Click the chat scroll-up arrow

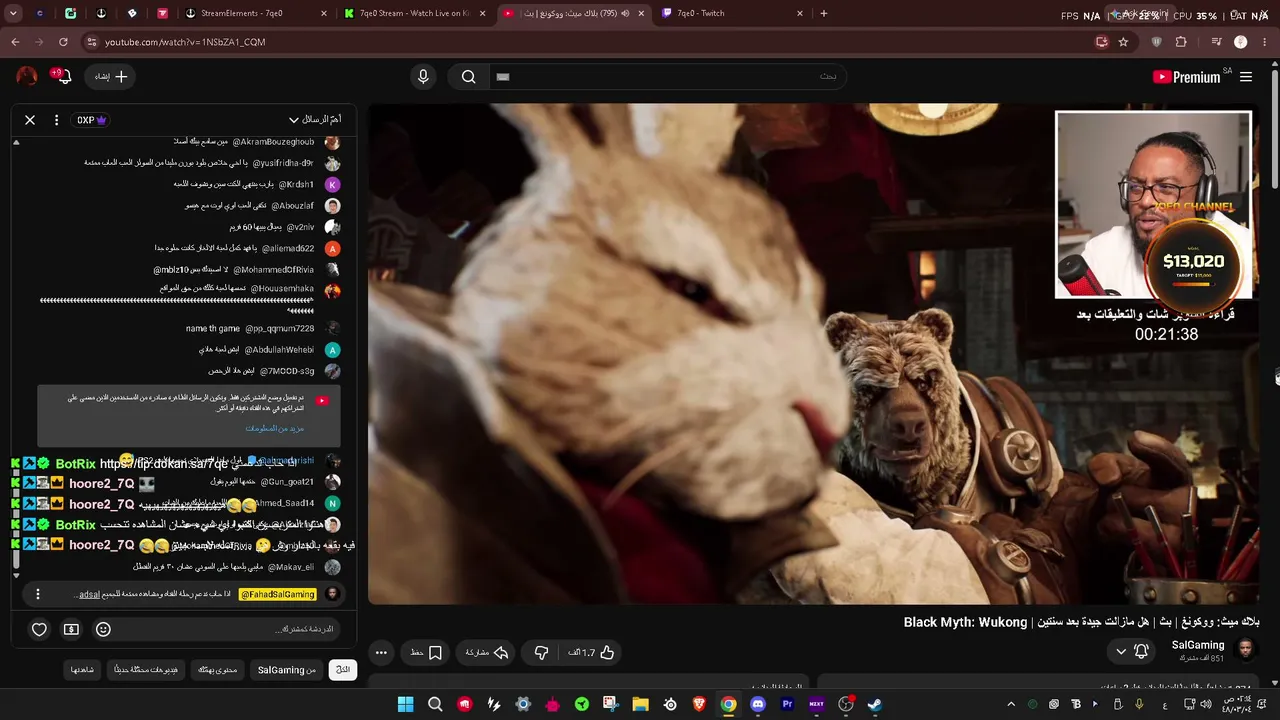[x=16, y=142]
